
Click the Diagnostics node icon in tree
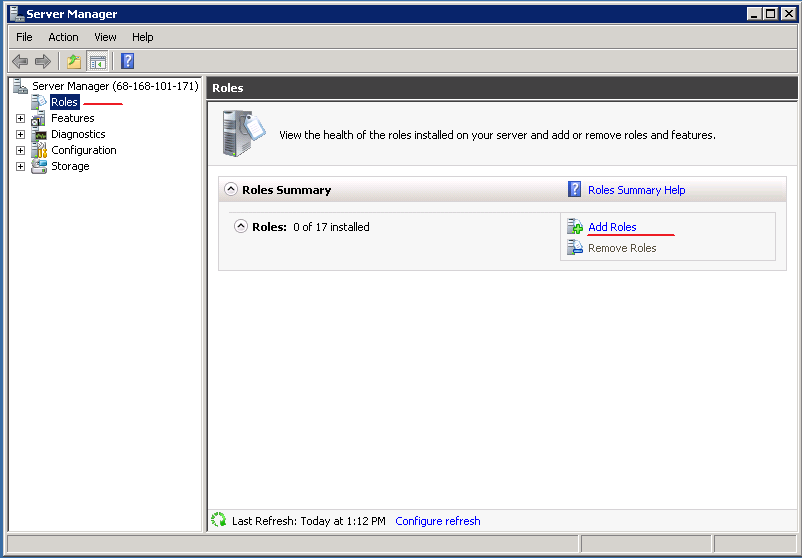[x=39, y=135]
